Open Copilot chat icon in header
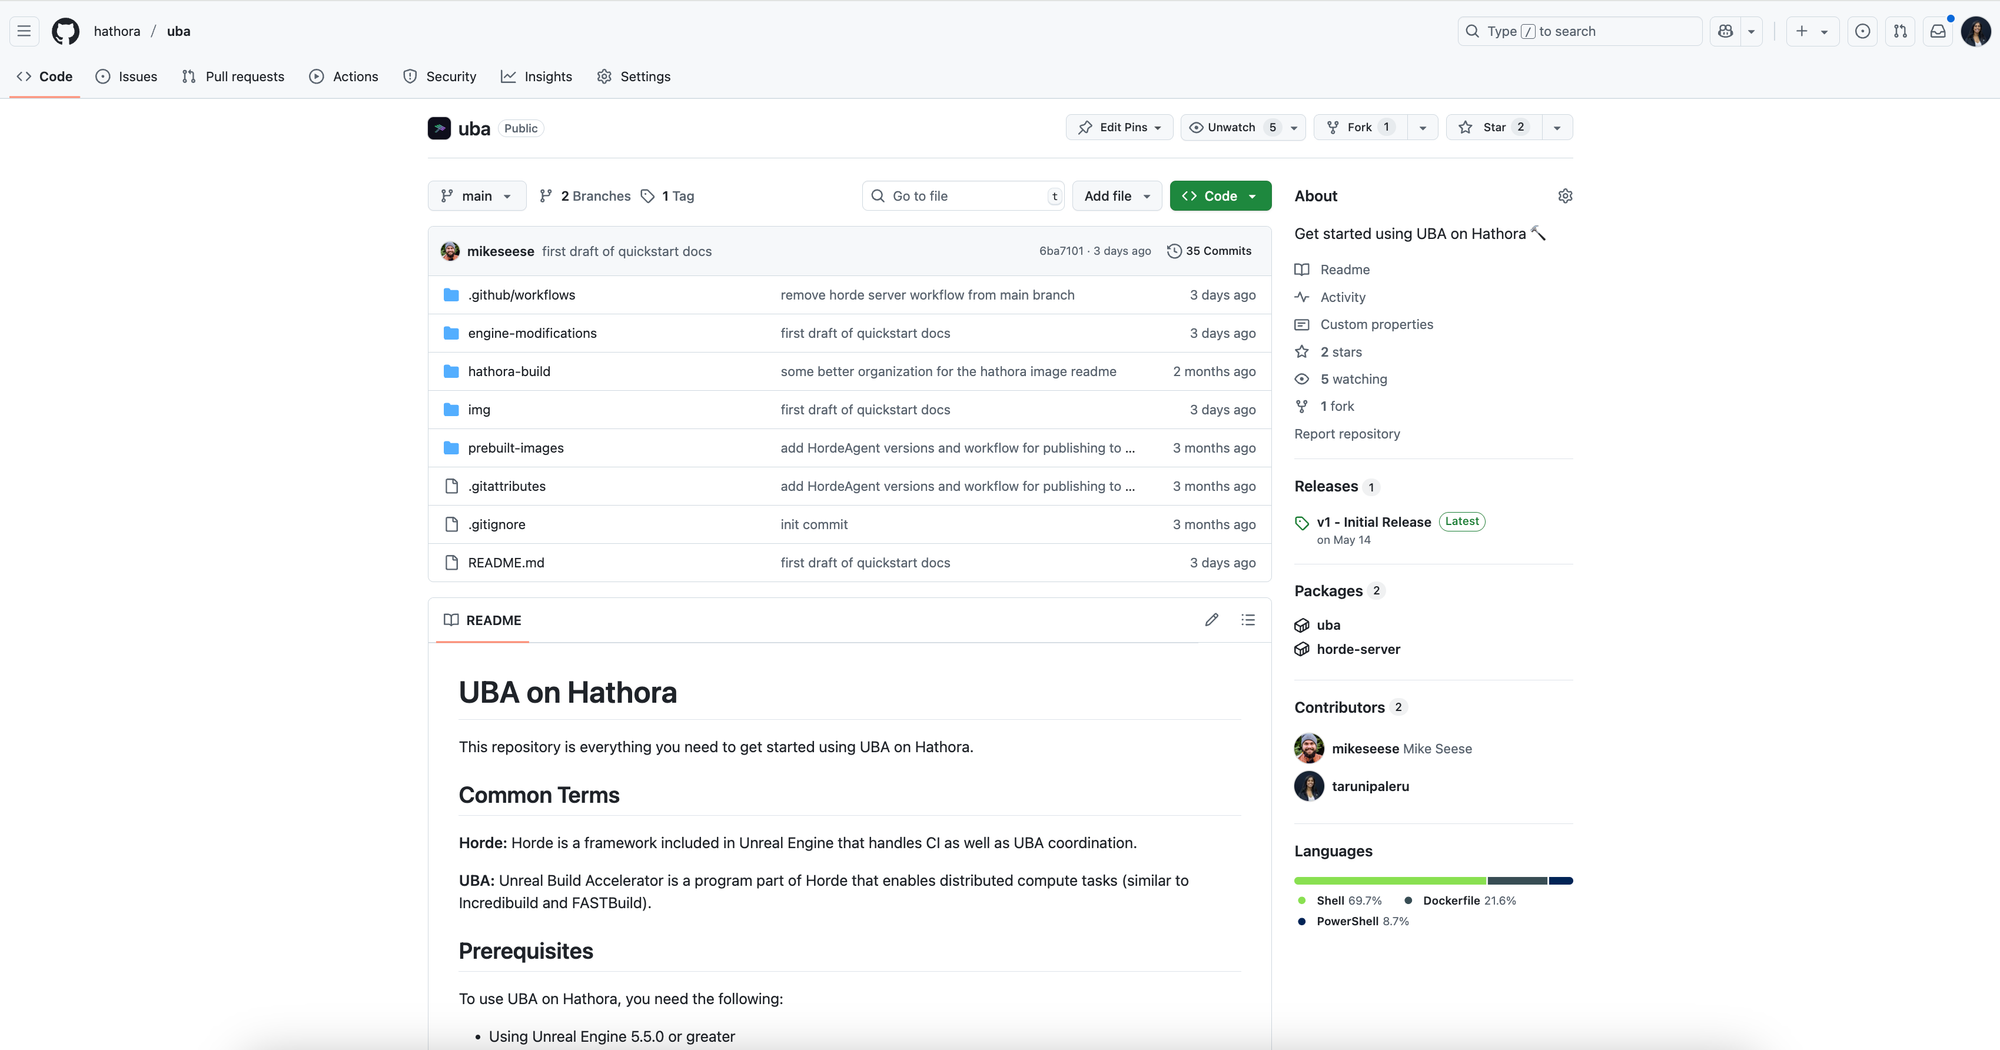Screen dimensions: 2000x1050 1726,31
